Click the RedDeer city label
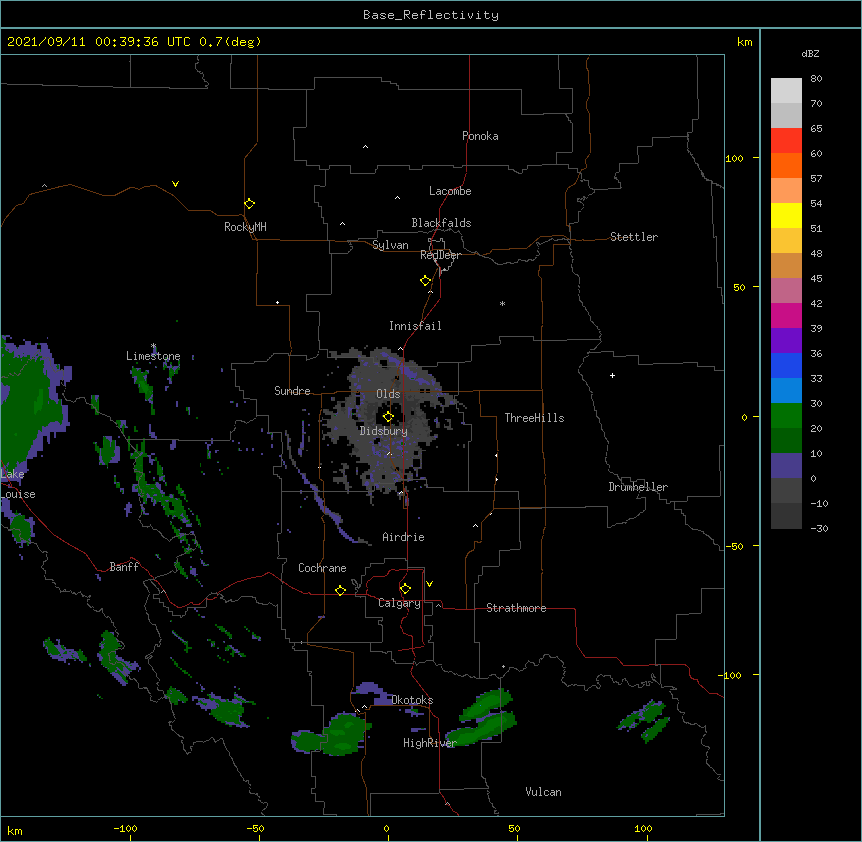 [x=440, y=255]
